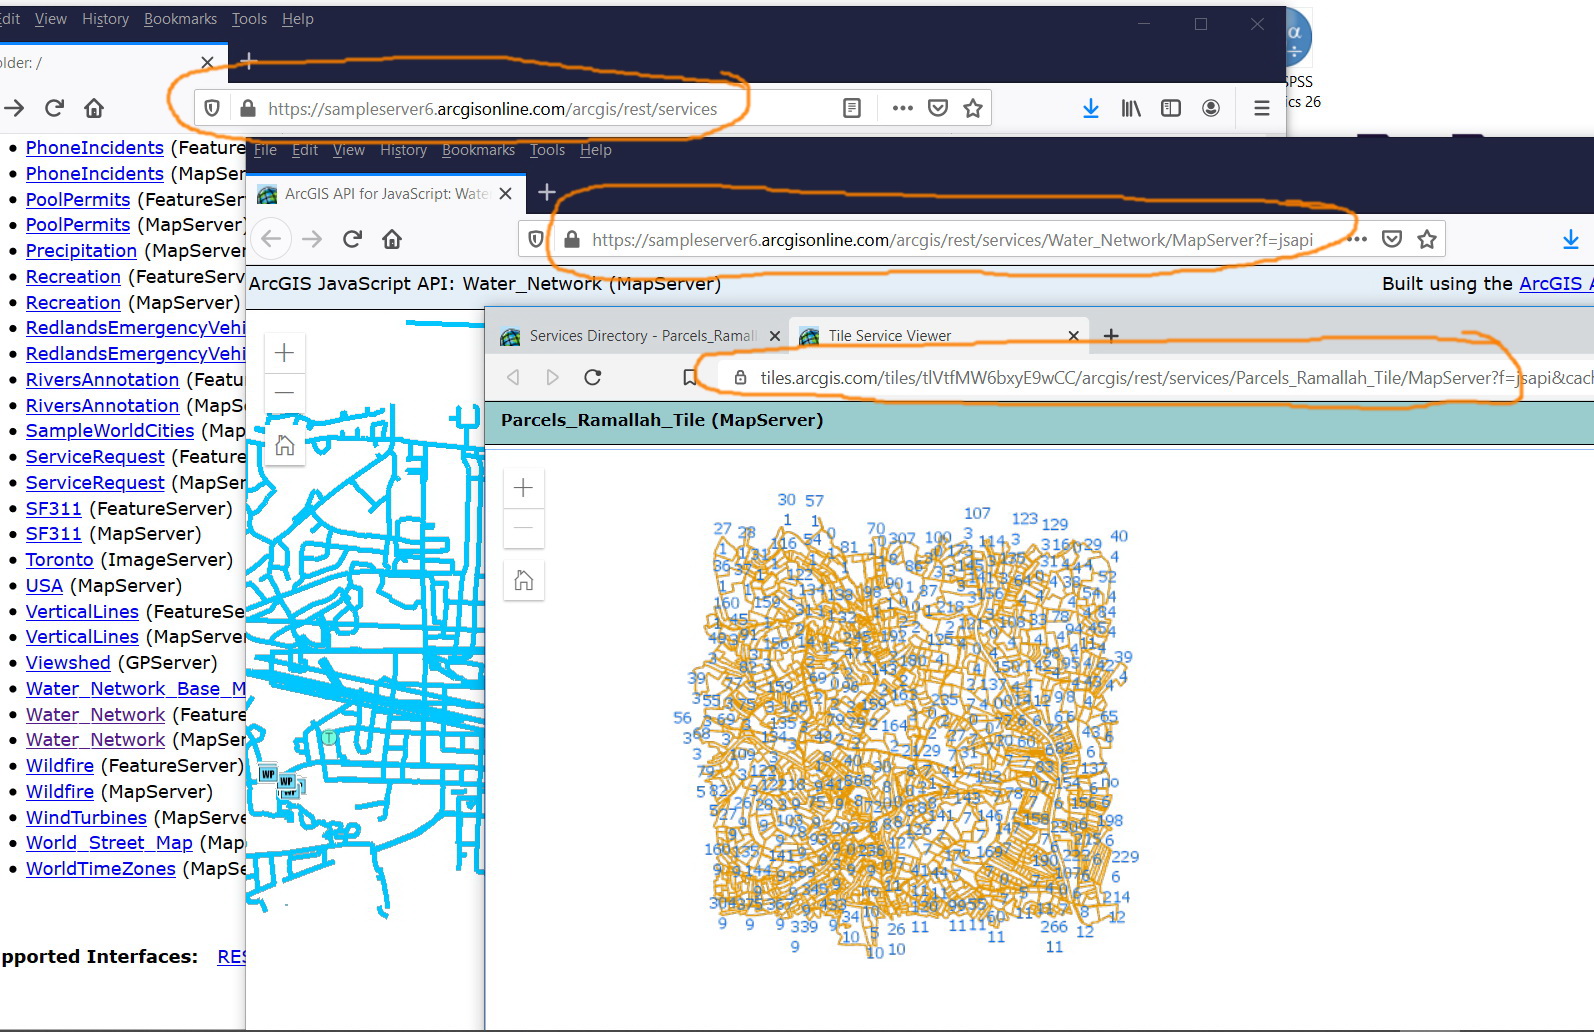This screenshot has height=1032, width=1594.
Task: Click the rest/services address bar URL
Action: 492,109
